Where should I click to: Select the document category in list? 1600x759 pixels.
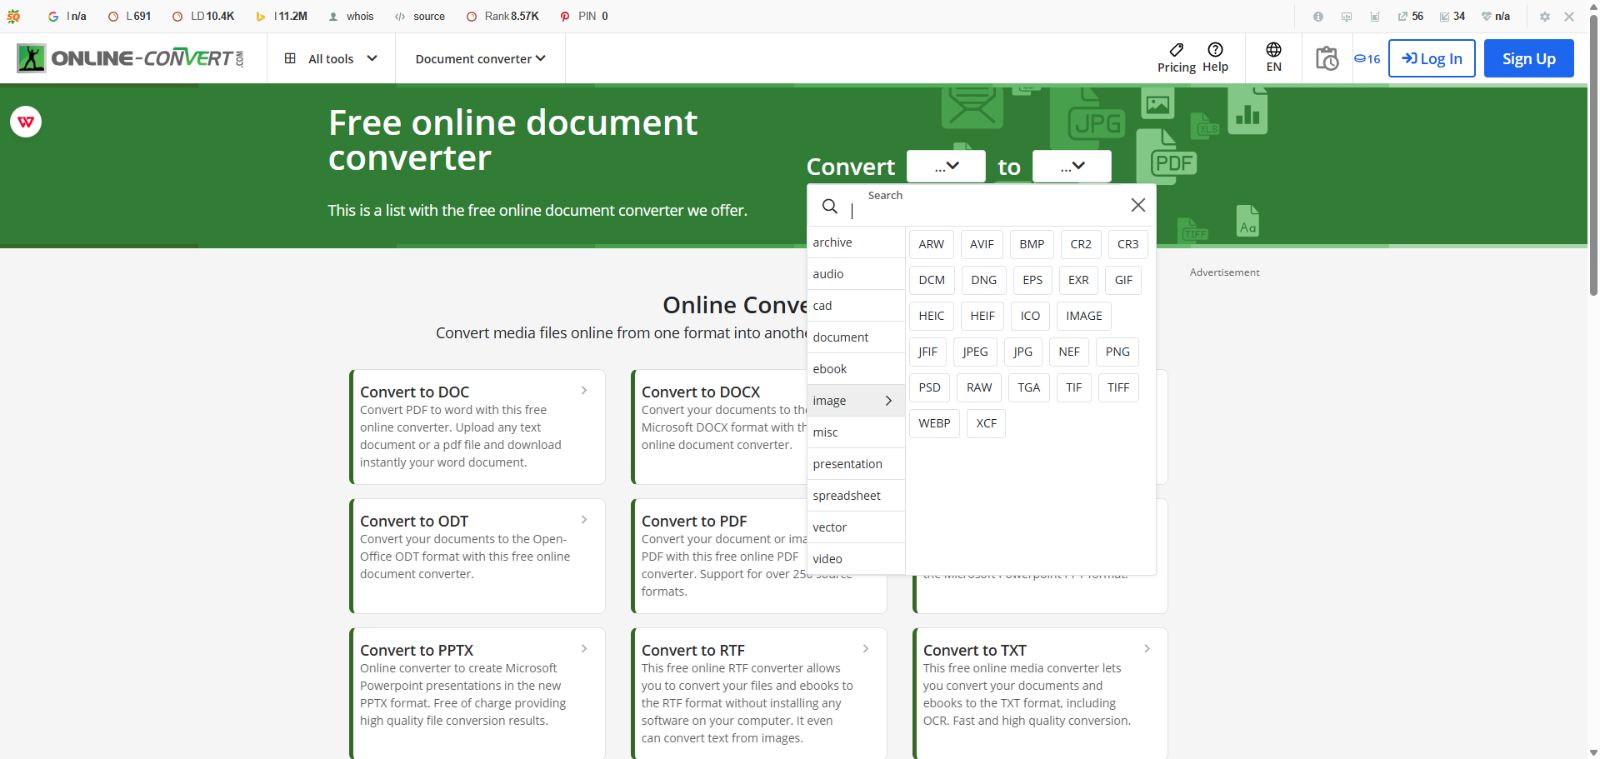coord(841,338)
